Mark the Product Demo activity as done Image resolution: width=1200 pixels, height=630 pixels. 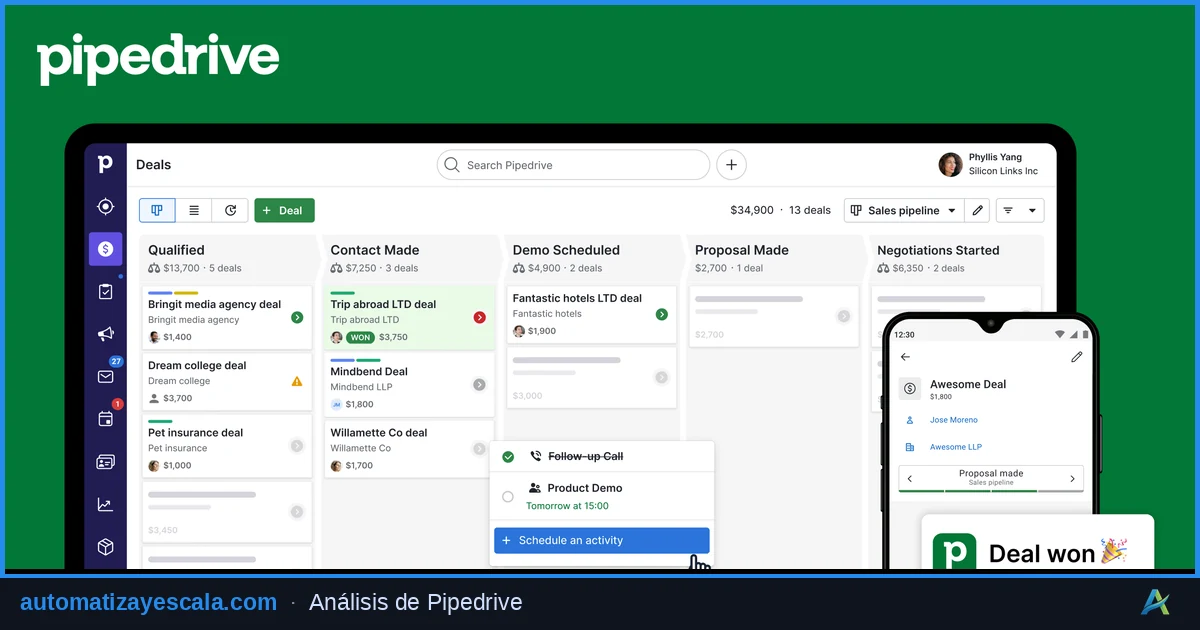coord(508,496)
